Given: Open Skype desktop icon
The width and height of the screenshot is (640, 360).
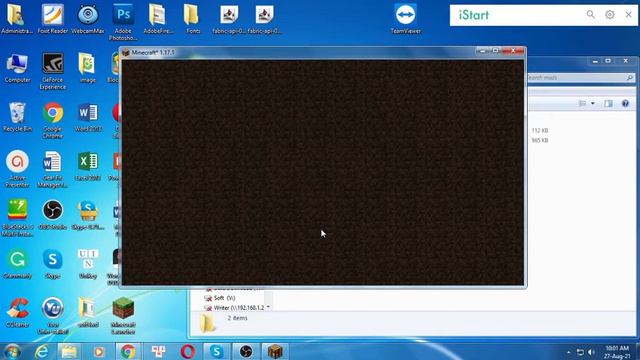Looking at the screenshot, I should click(52, 264).
